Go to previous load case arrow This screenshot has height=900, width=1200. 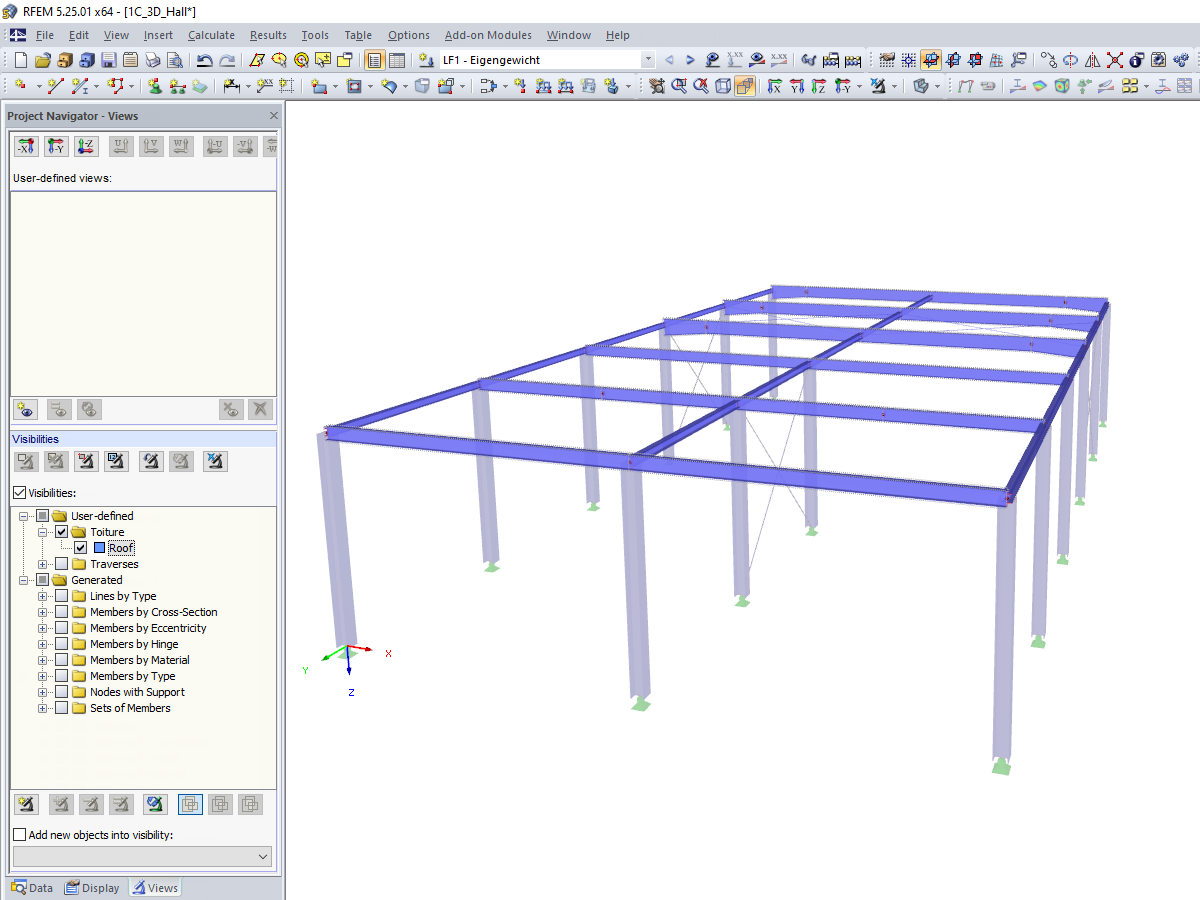click(x=669, y=60)
